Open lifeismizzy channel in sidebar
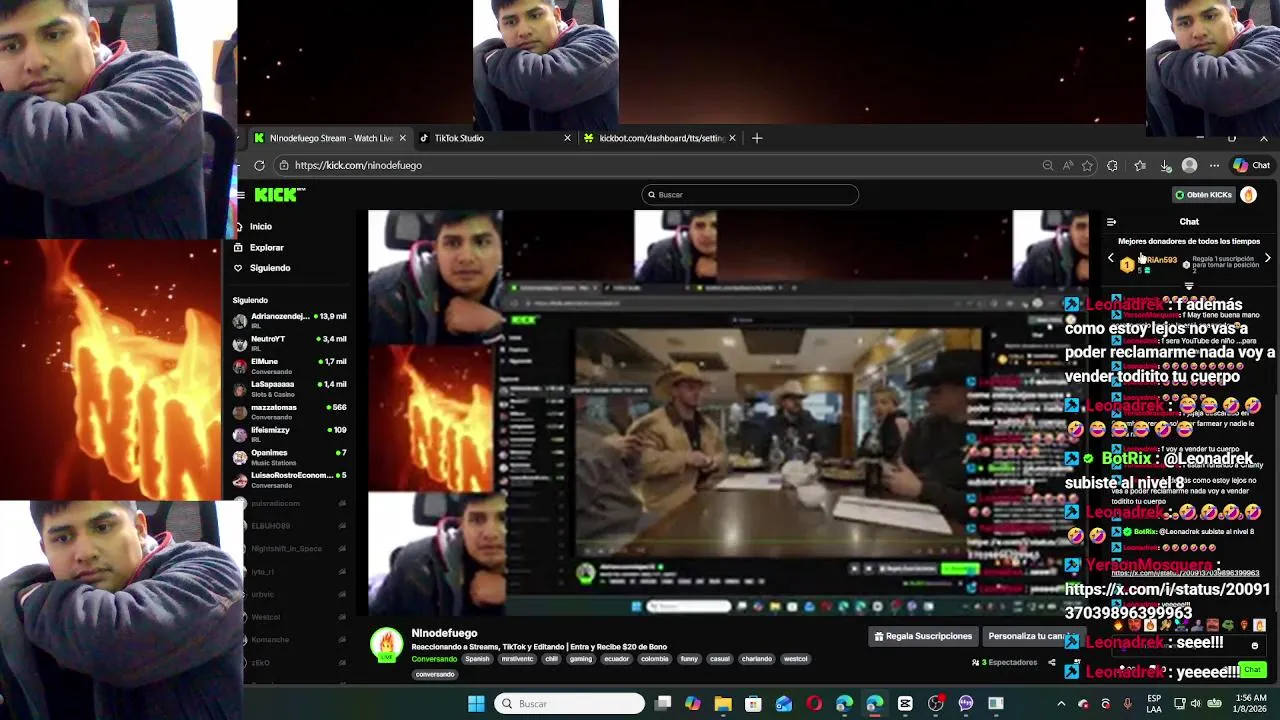This screenshot has height=720, width=1280. pyautogui.click(x=290, y=434)
